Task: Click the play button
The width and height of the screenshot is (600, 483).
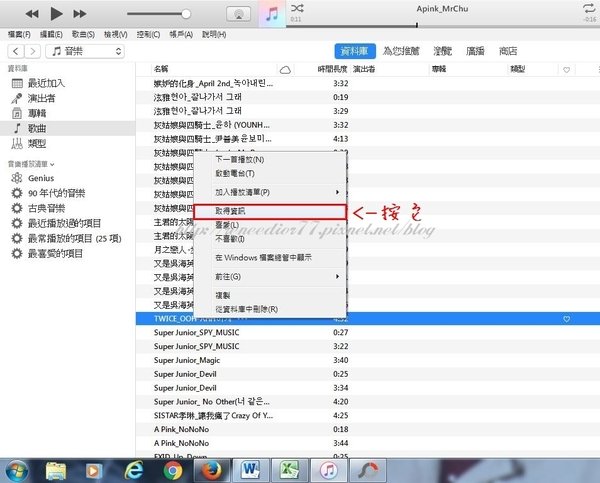Action: (56, 14)
